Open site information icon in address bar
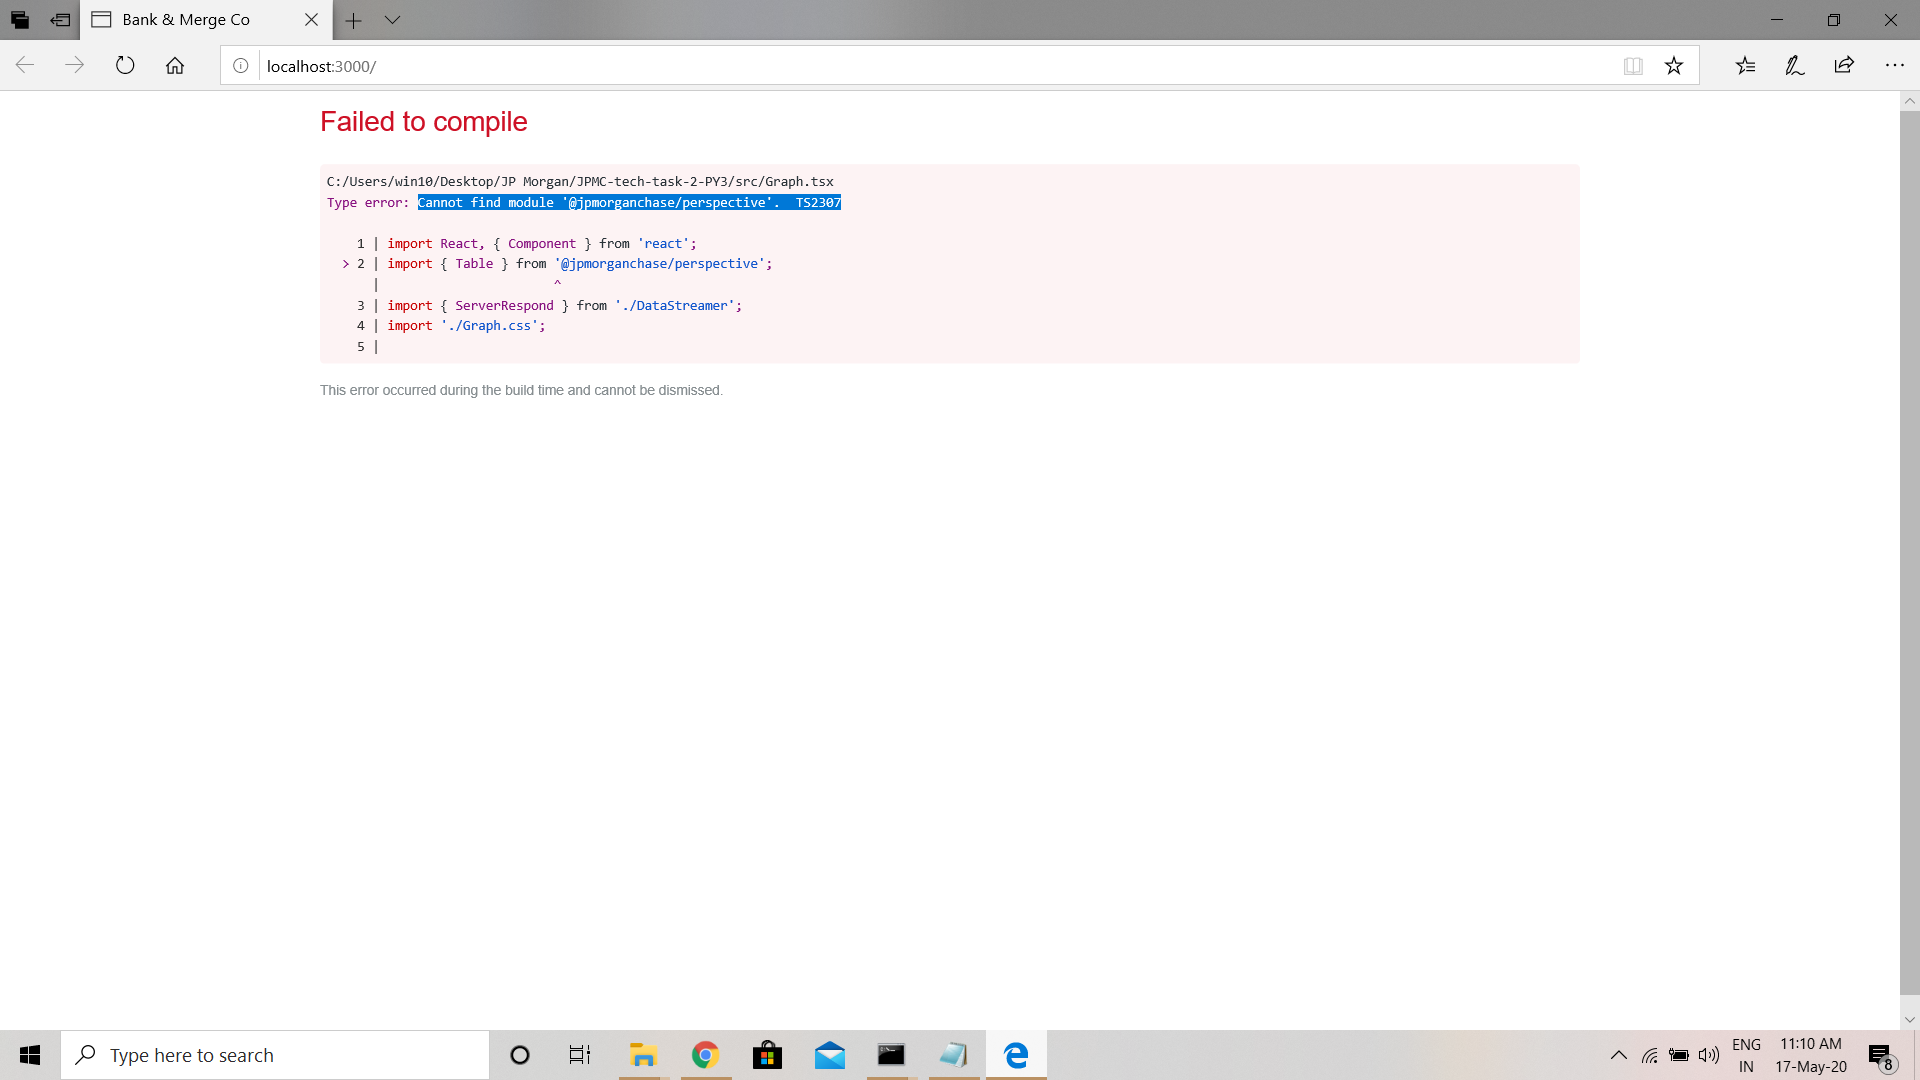The height and width of the screenshot is (1080, 1920). pyautogui.click(x=240, y=66)
